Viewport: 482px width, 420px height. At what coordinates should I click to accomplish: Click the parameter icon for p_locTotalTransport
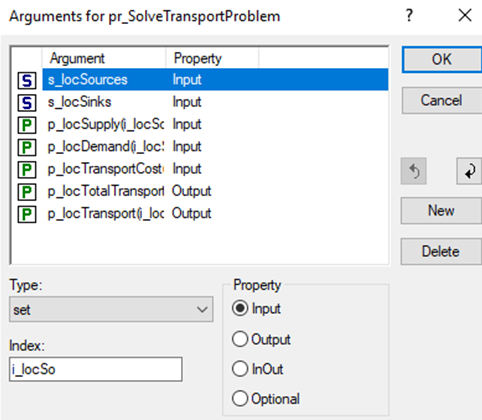click(x=27, y=192)
